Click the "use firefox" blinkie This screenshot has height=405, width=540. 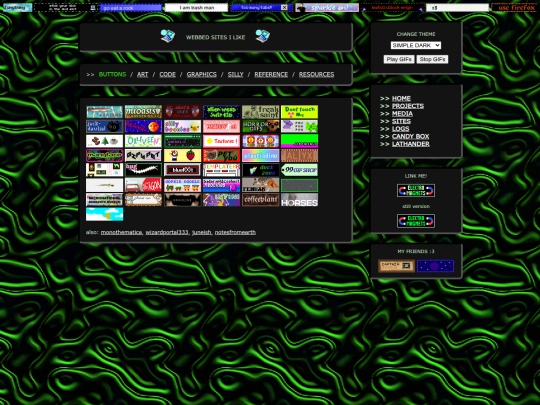(x=516, y=7)
